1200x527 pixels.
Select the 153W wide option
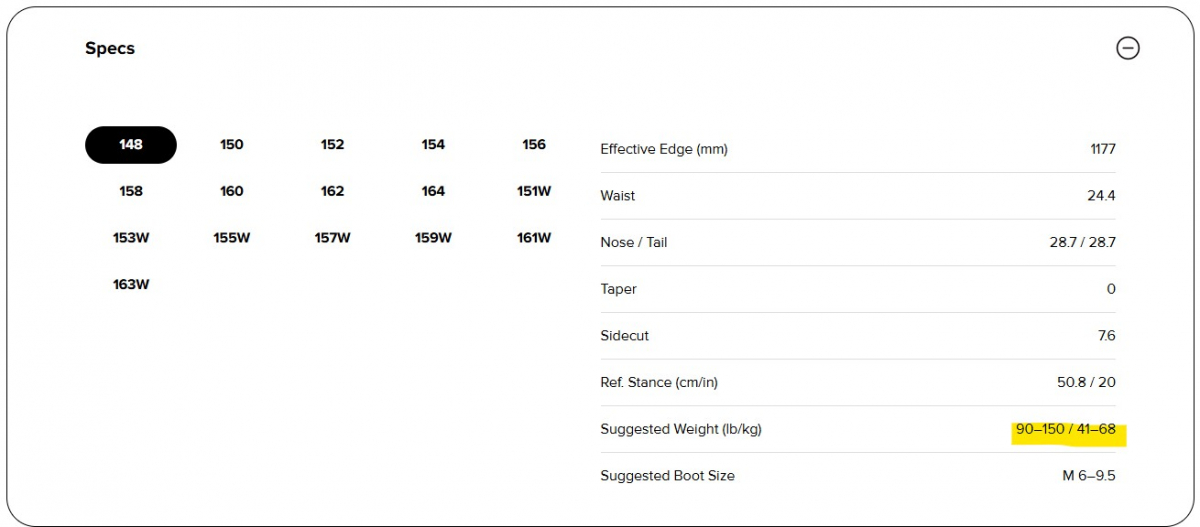point(131,238)
